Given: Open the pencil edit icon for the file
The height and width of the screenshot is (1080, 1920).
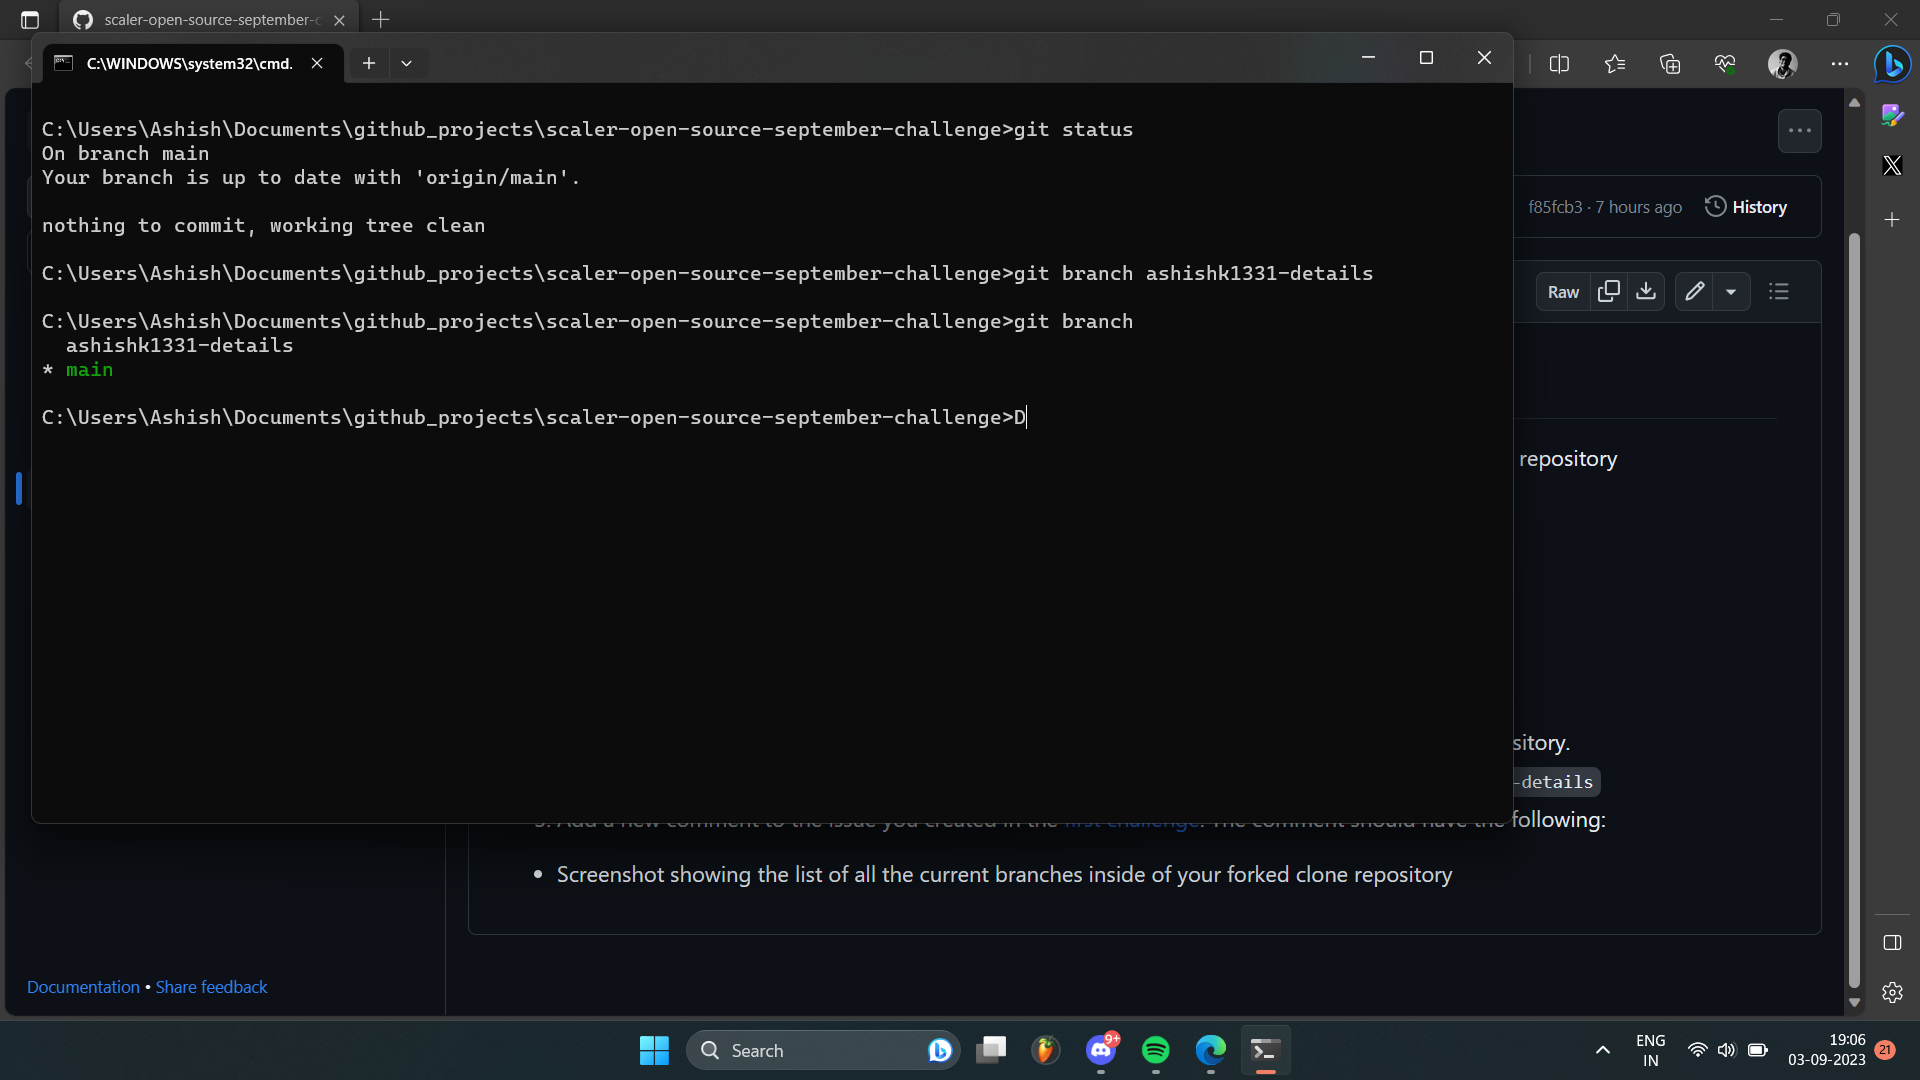Looking at the screenshot, I should [1695, 291].
